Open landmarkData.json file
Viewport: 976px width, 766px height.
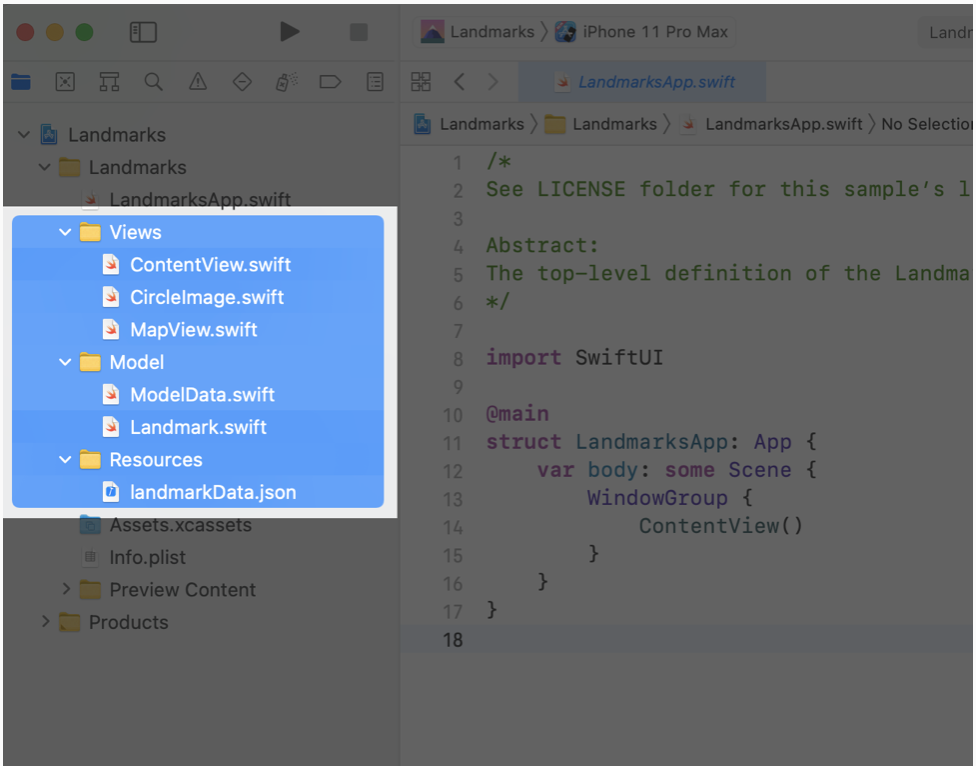(198, 492)
